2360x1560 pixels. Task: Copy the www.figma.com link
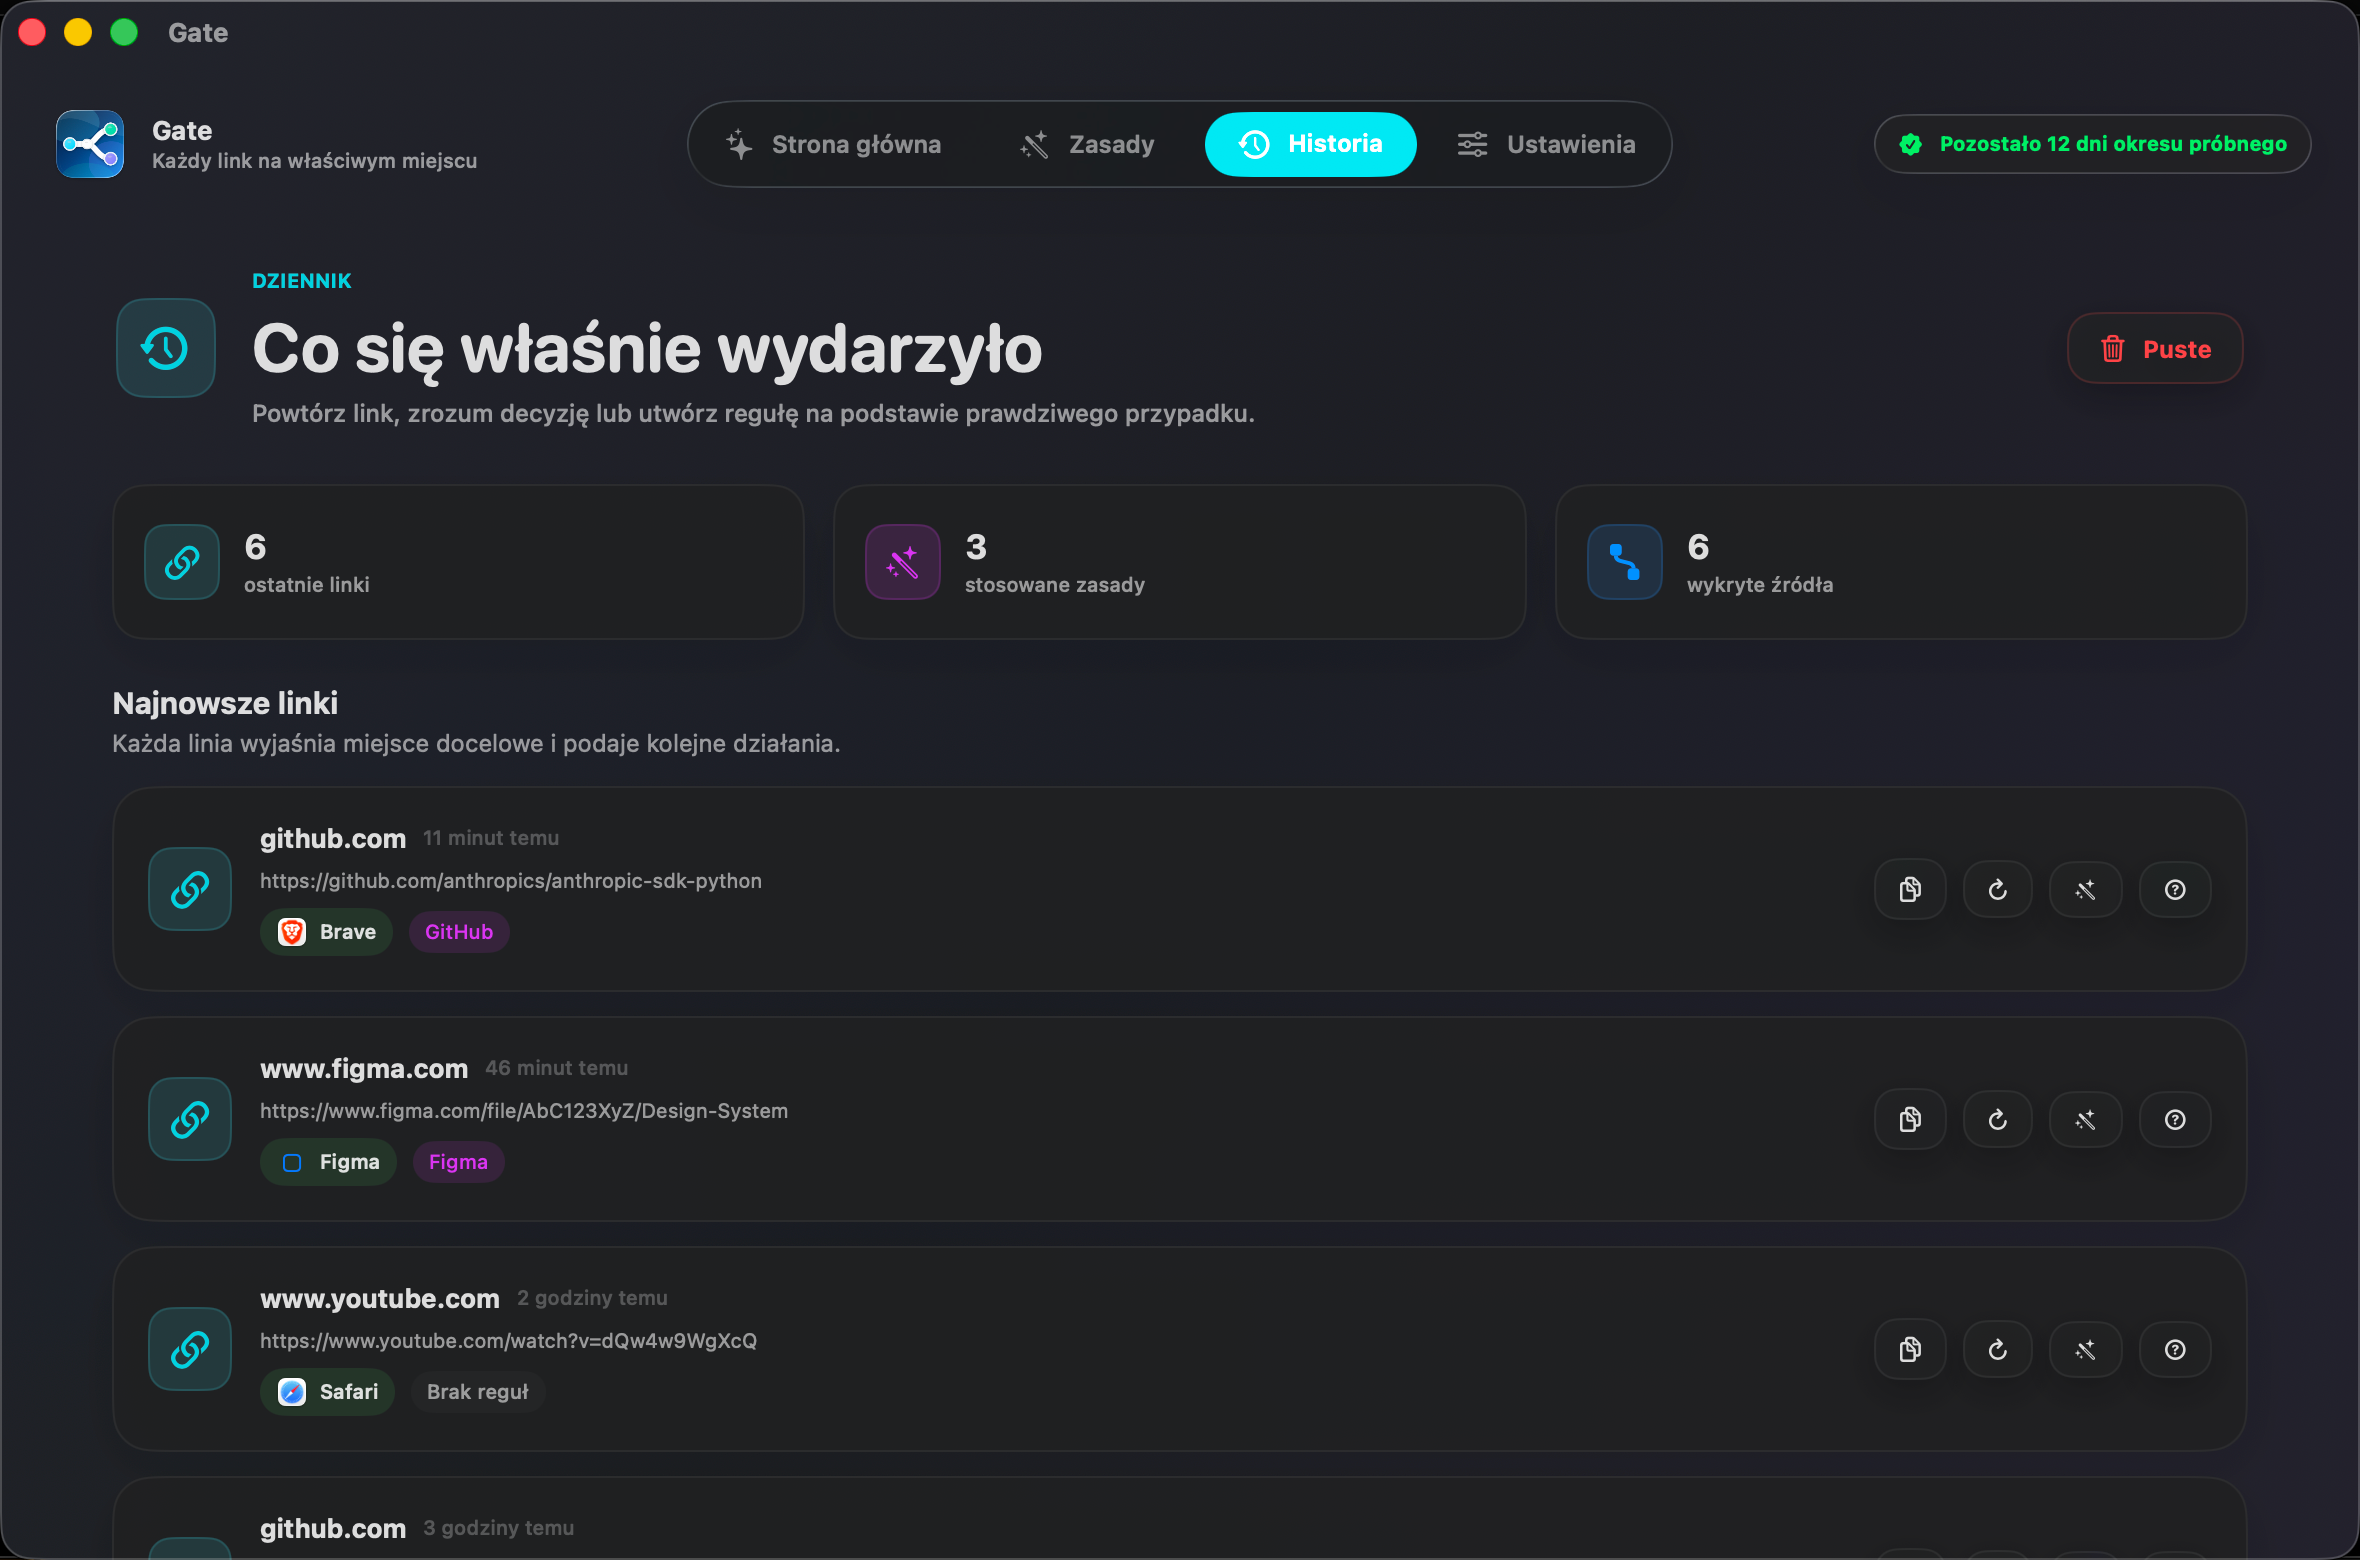coord(1910,1119)
